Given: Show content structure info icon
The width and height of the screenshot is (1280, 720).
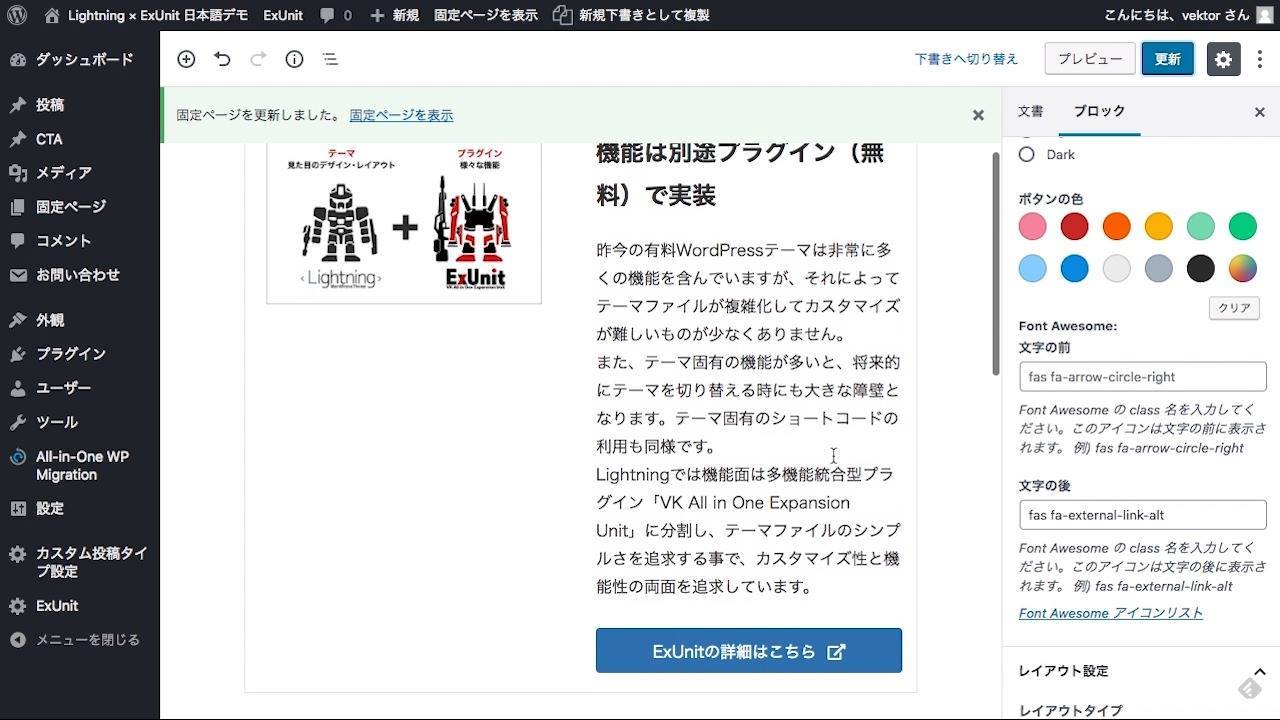Looking at the screenshot, I should [x=294, y=59].
